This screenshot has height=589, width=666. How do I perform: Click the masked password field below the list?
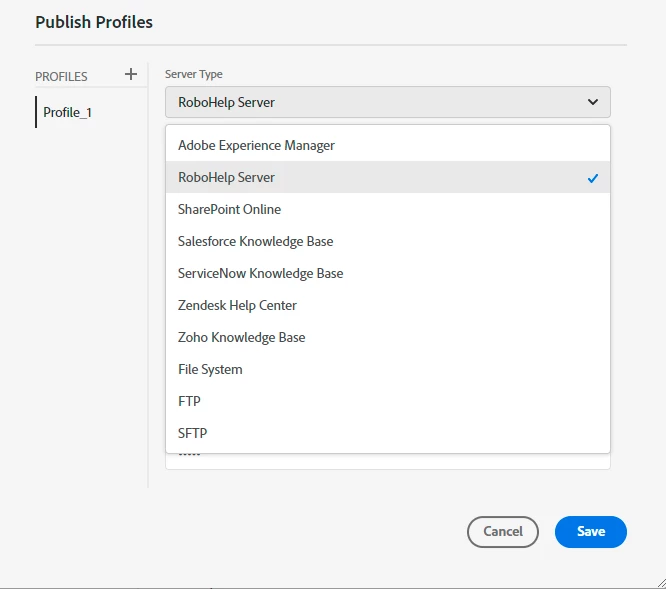387,461
